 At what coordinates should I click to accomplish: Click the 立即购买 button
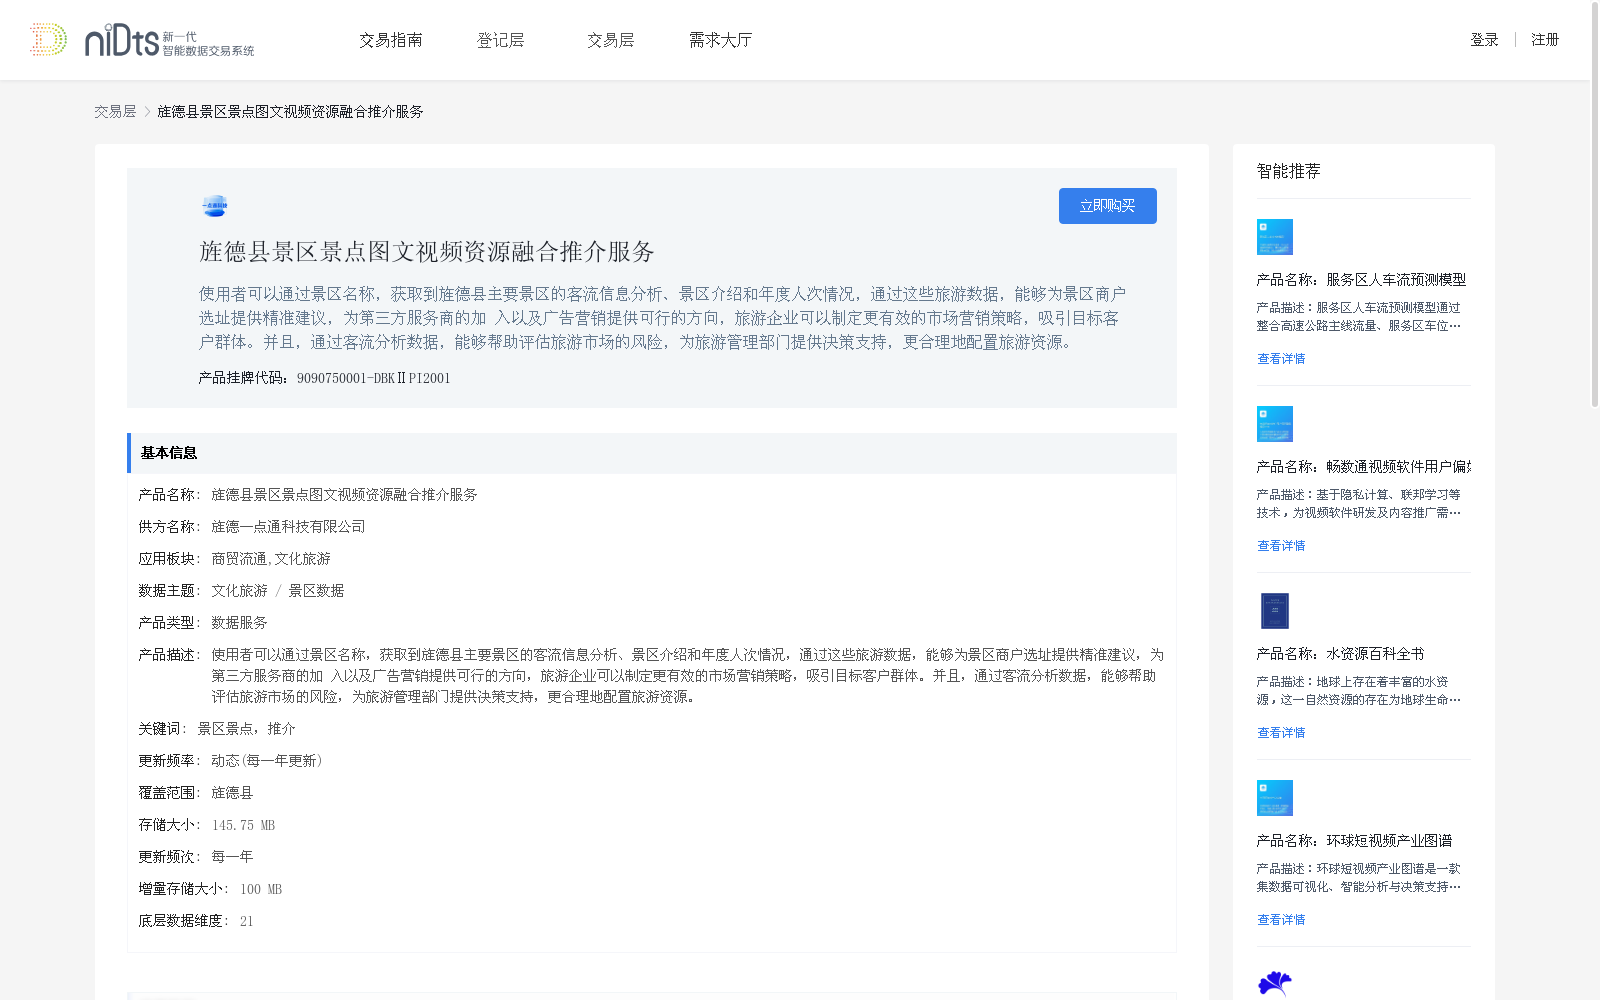point(1108,206)
